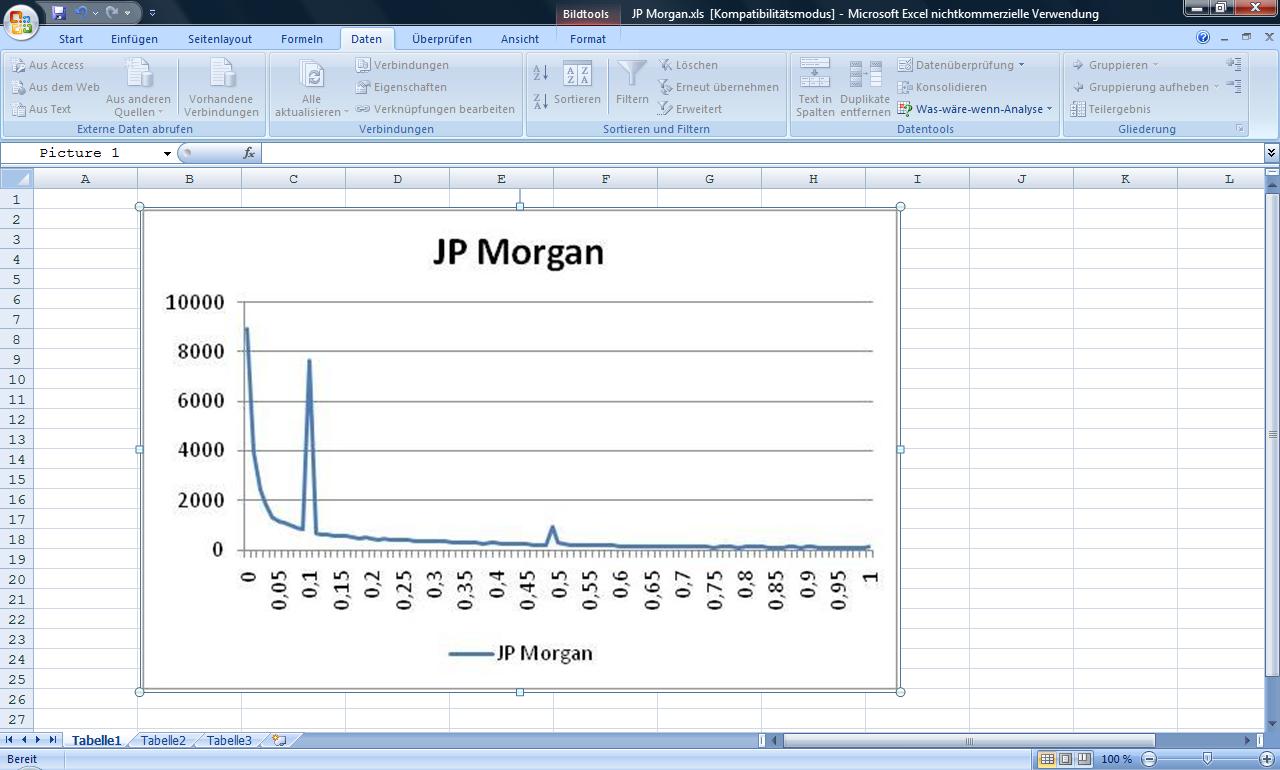Open Excel help question mark icon

coord(1203,38)
